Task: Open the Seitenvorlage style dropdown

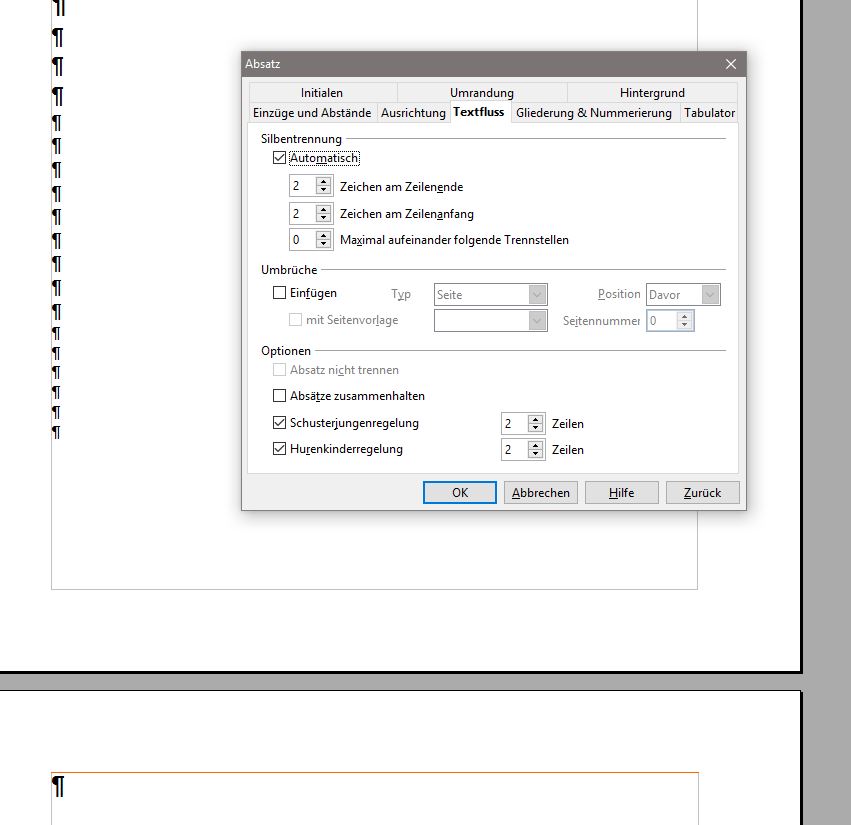Action: [x=491, y=320]
